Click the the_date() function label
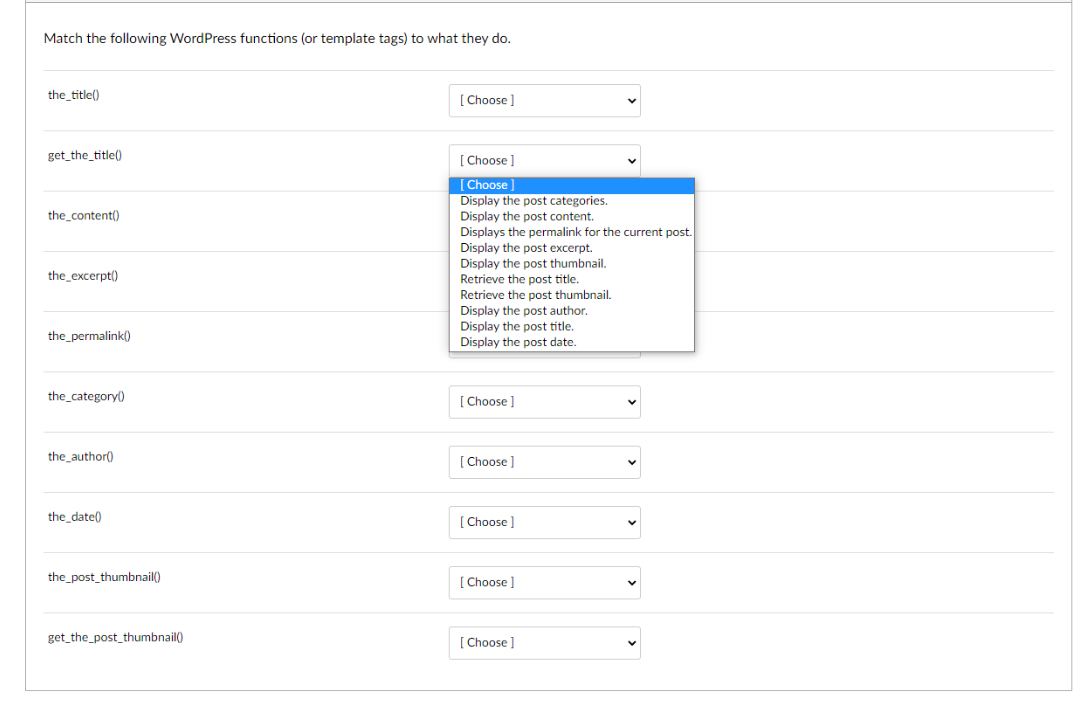 tap(74, 517)
